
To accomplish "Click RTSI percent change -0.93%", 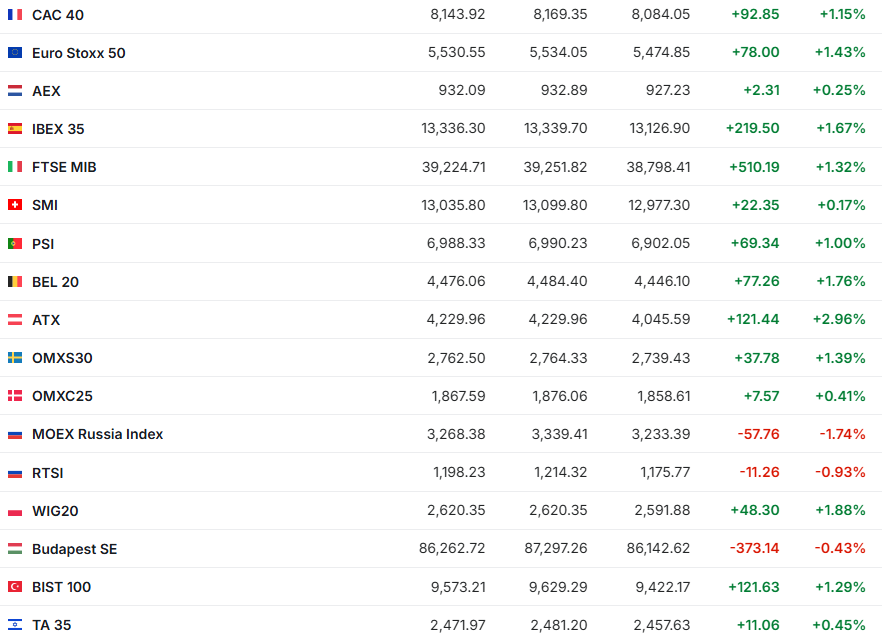I will (x=842, y=473).
